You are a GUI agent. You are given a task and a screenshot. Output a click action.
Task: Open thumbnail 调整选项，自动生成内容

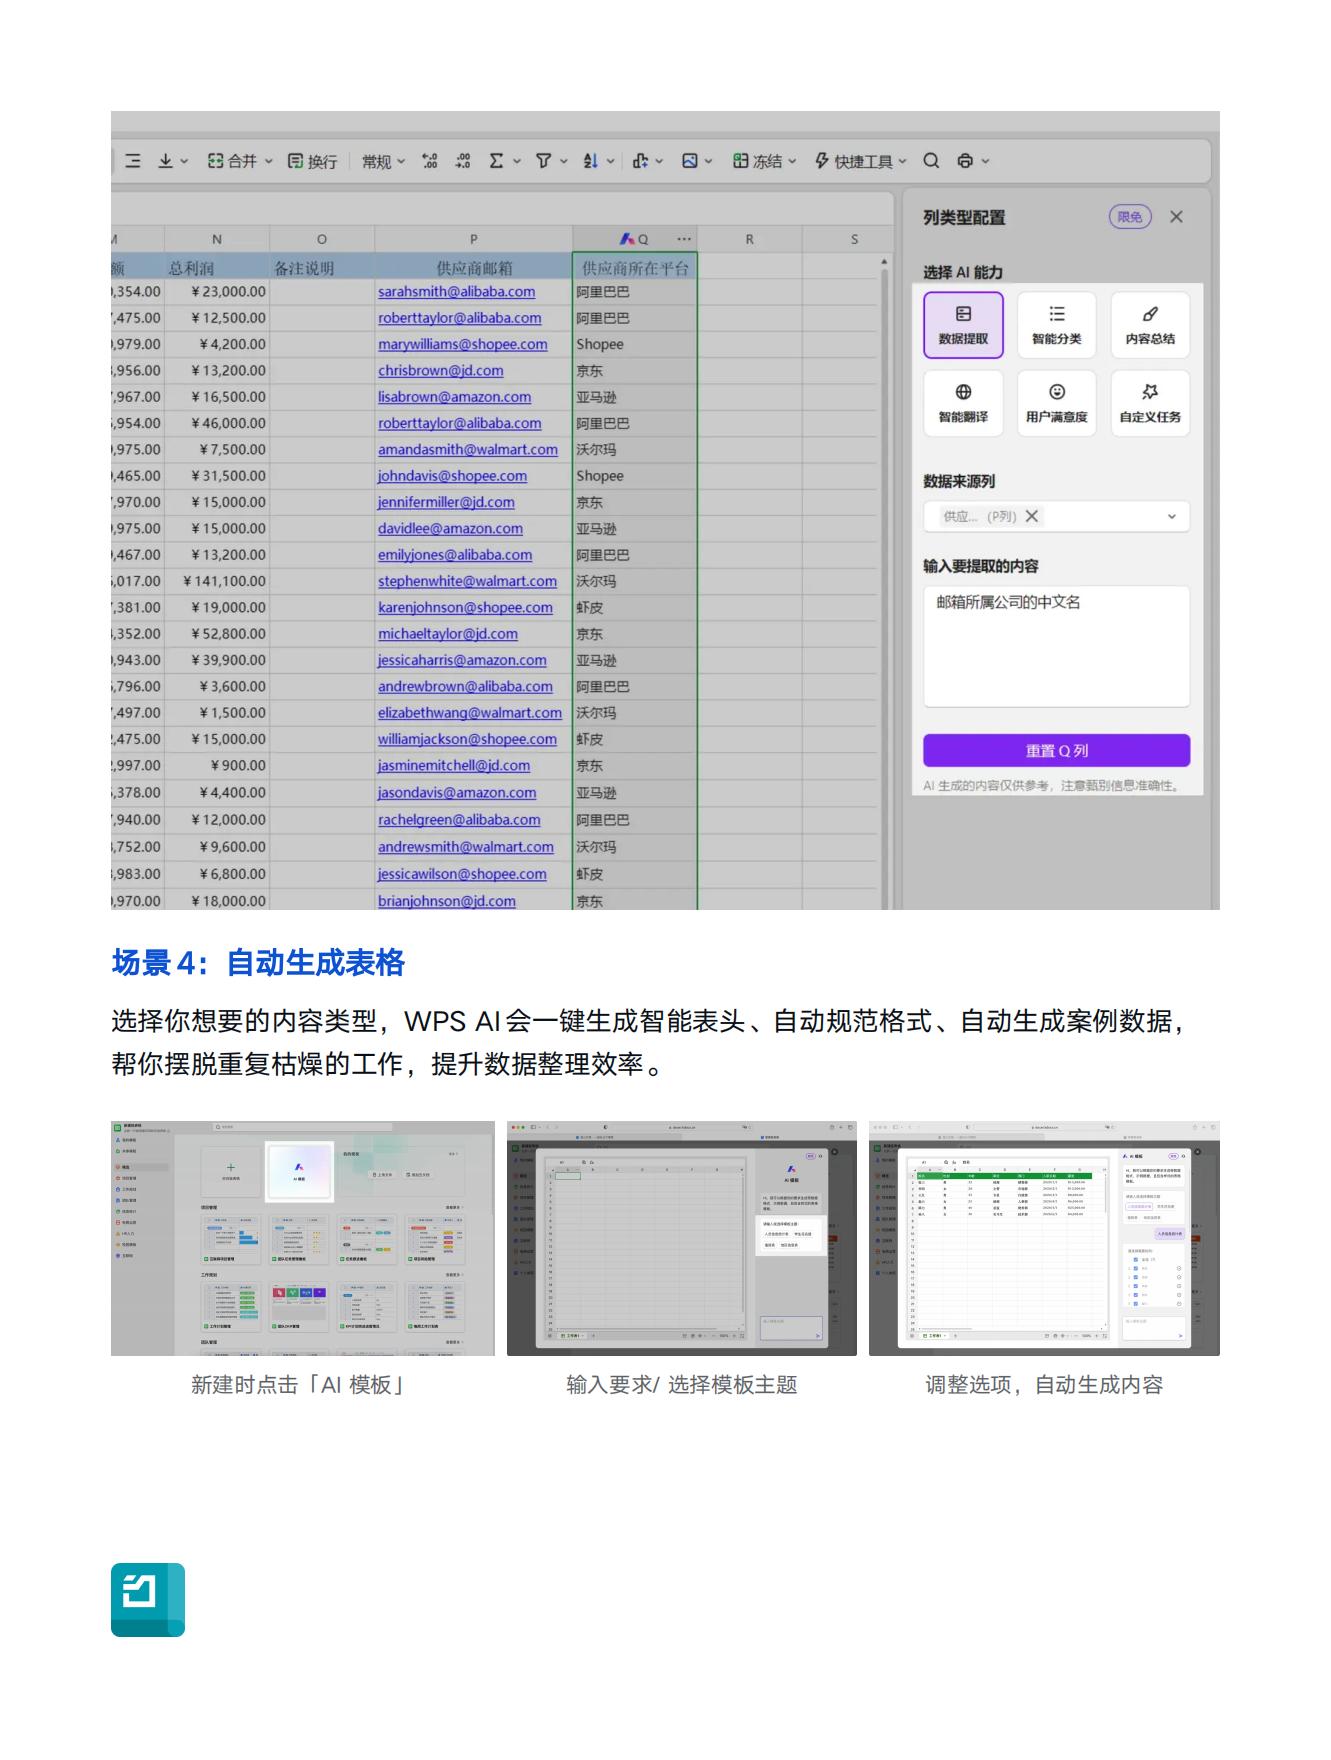pyautogui.click(x=1044, y=1238)
